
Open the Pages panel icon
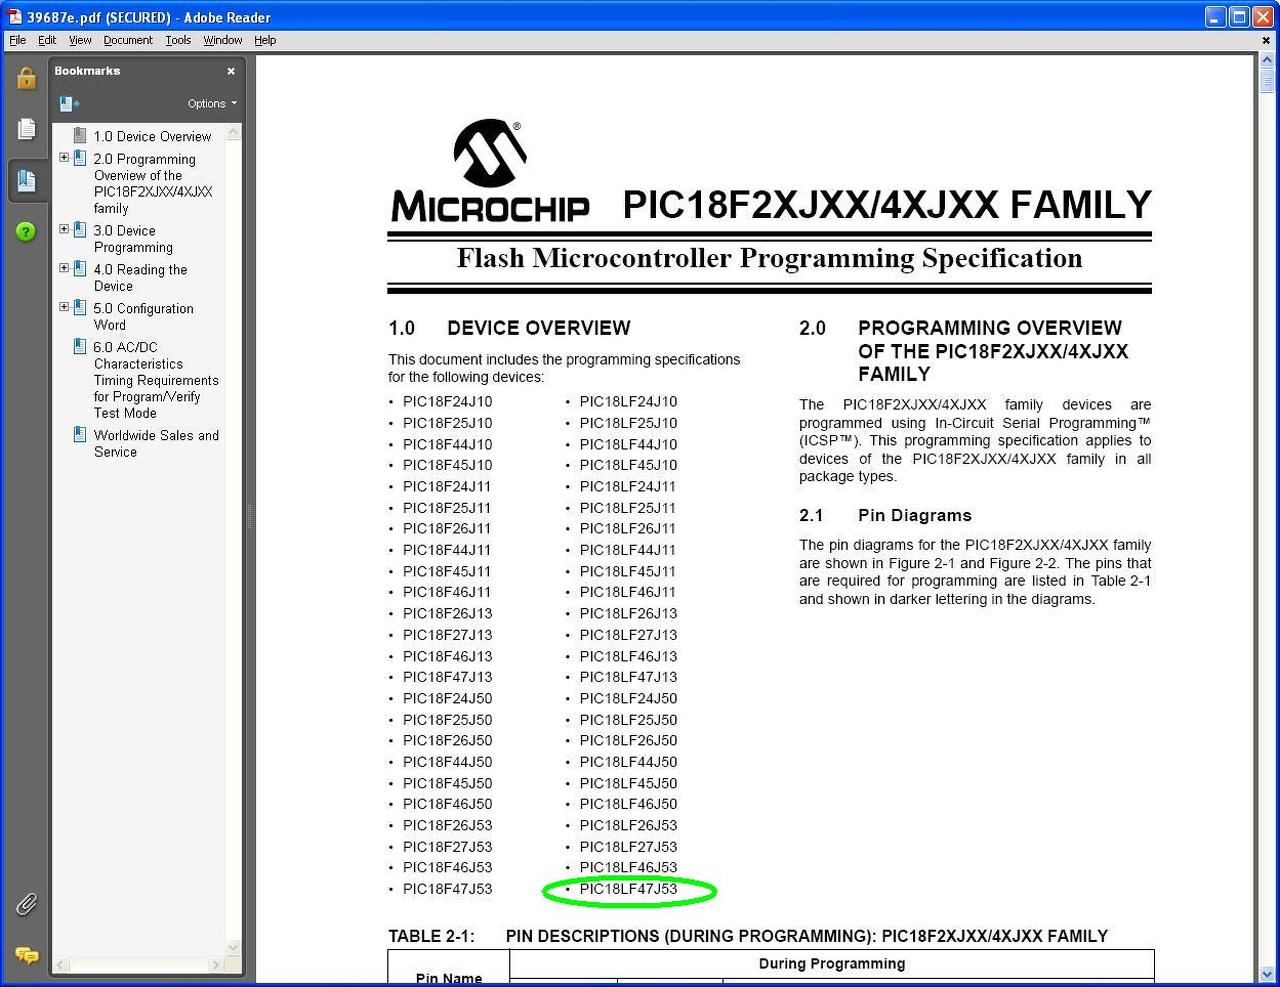point(26,129)
